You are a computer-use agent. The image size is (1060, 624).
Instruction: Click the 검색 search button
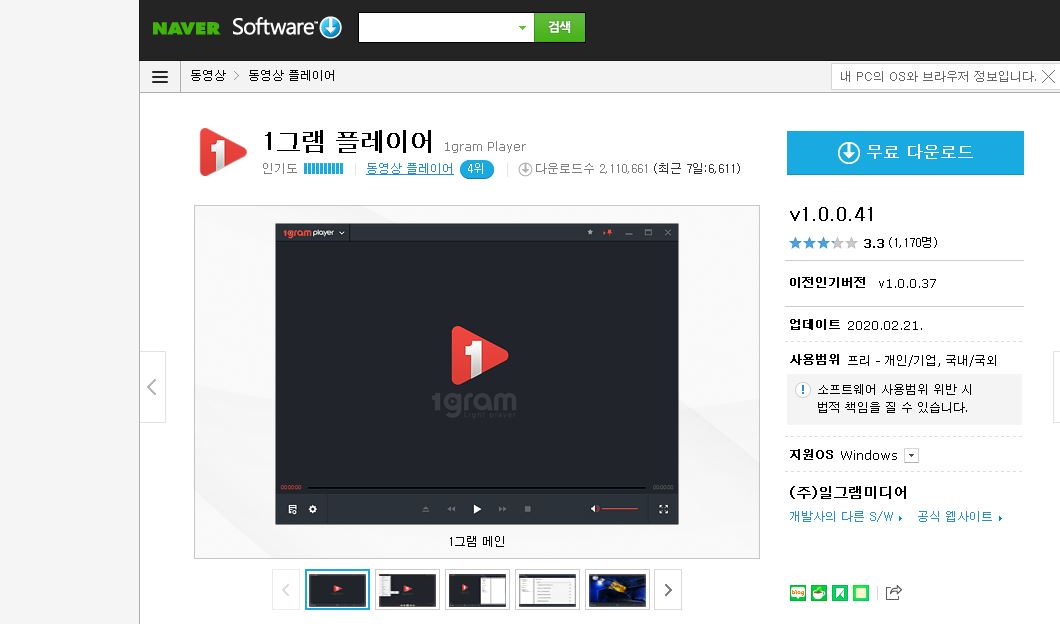pos(559,28)
